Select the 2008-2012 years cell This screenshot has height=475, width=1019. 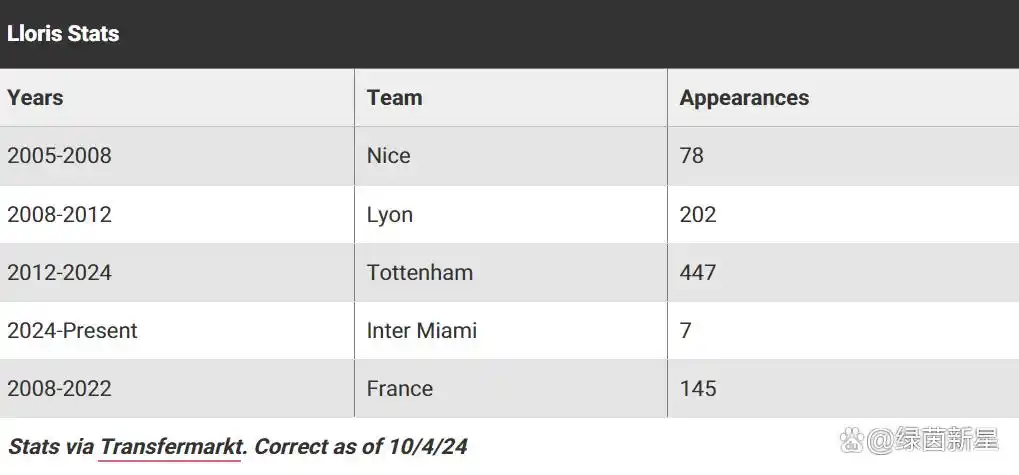177,214
